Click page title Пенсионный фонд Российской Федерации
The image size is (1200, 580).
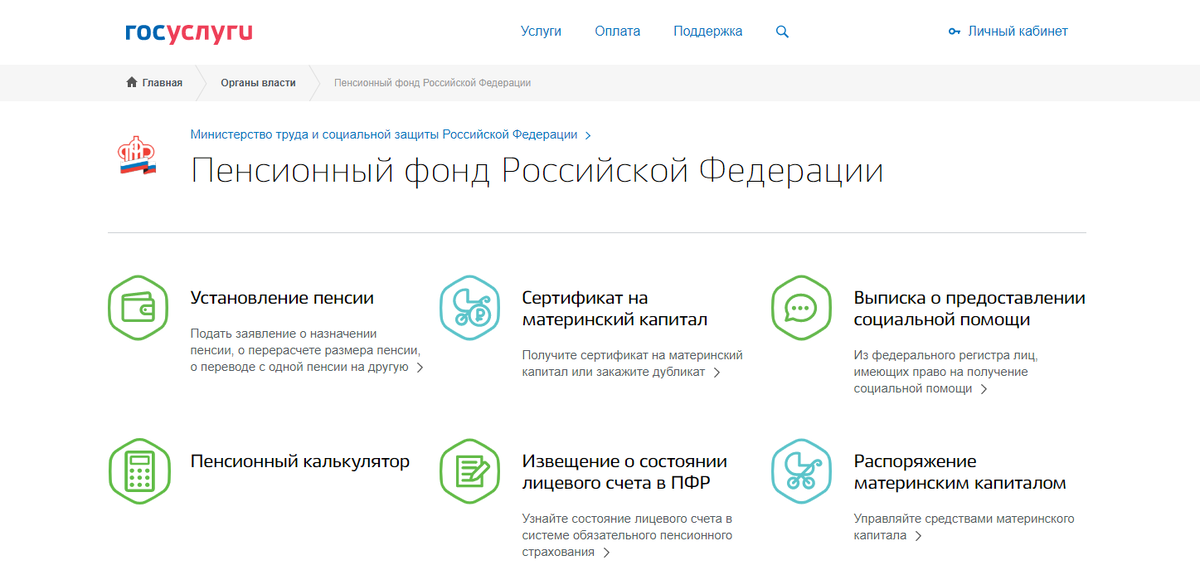click(537, 171)
